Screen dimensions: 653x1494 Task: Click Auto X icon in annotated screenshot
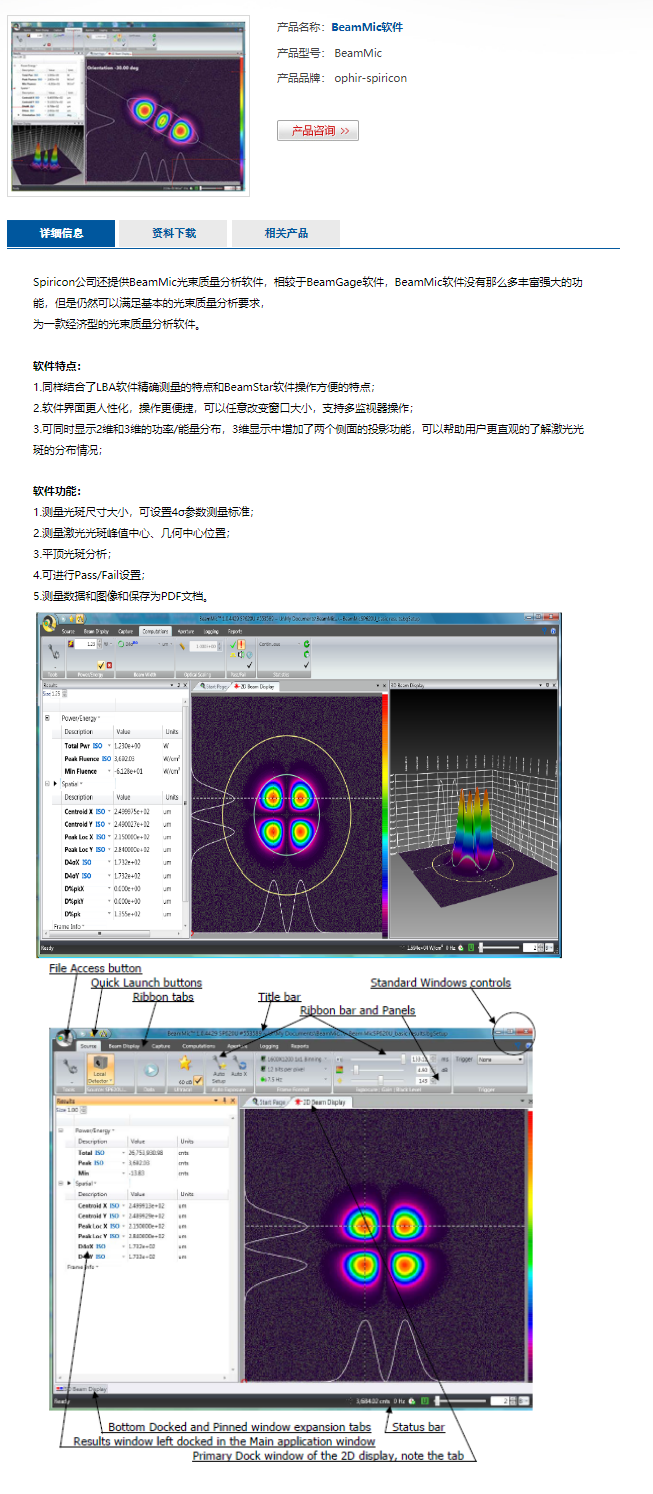(x=241, y=1066)
